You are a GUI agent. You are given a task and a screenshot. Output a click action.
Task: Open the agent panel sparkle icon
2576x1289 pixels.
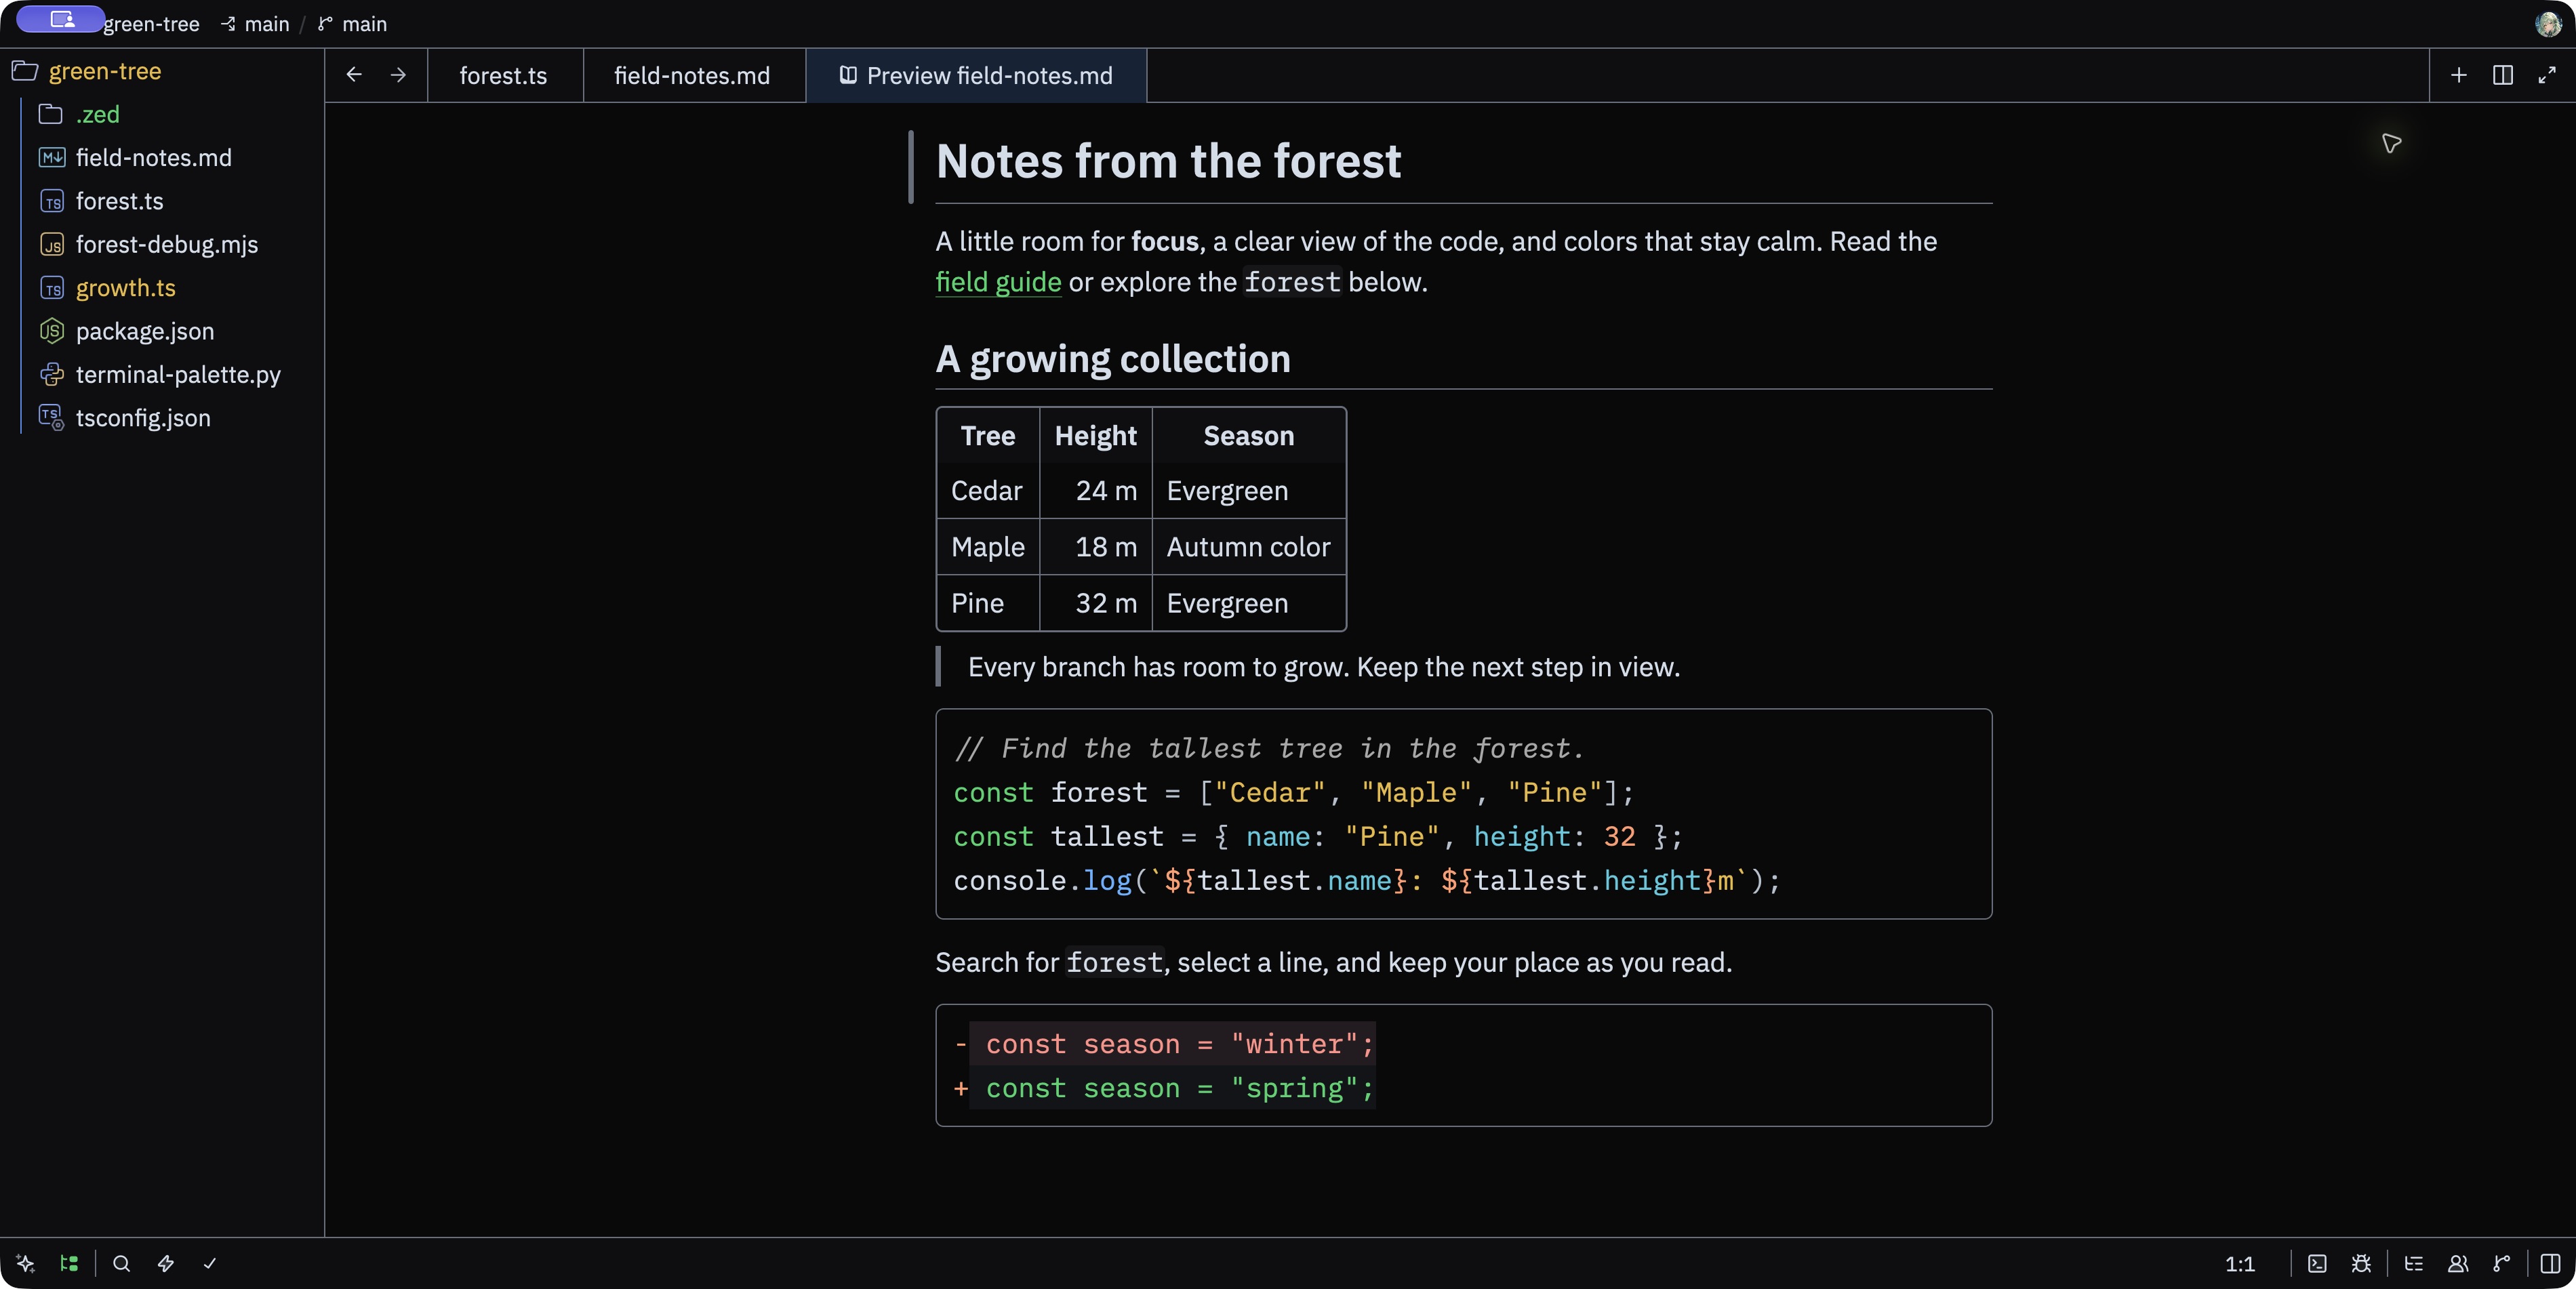(x=26, y=1263)
